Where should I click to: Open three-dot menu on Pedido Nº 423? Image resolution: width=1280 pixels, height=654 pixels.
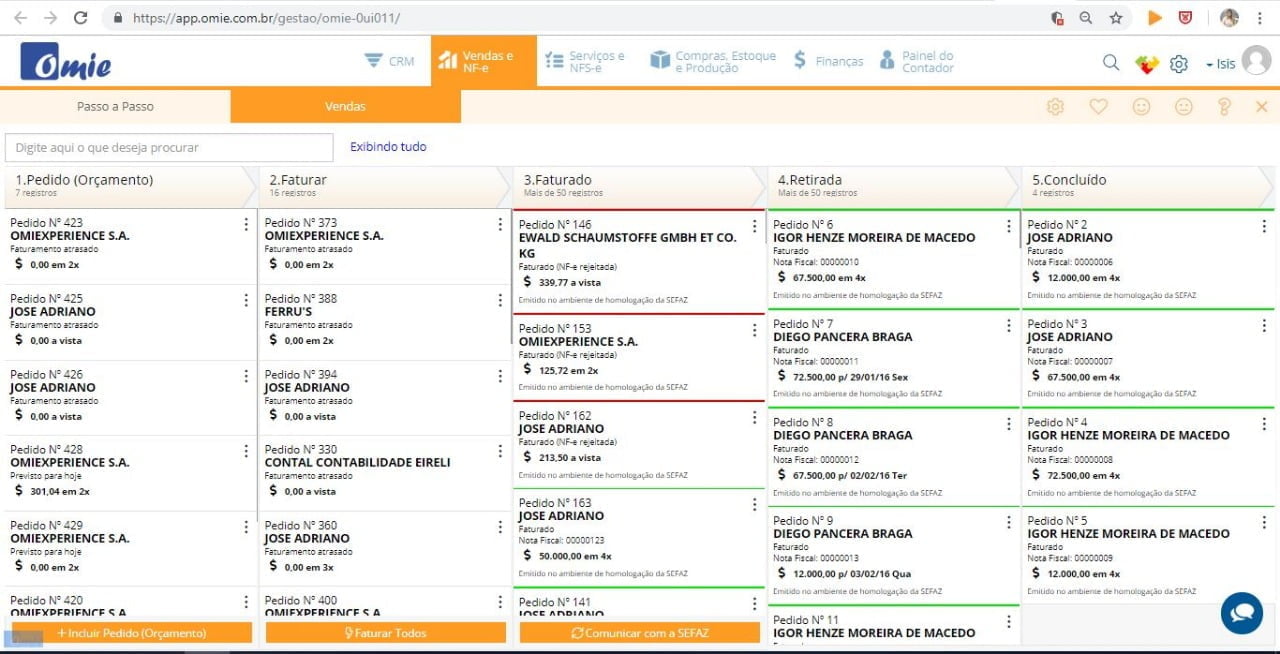click(x=246, y=225)
